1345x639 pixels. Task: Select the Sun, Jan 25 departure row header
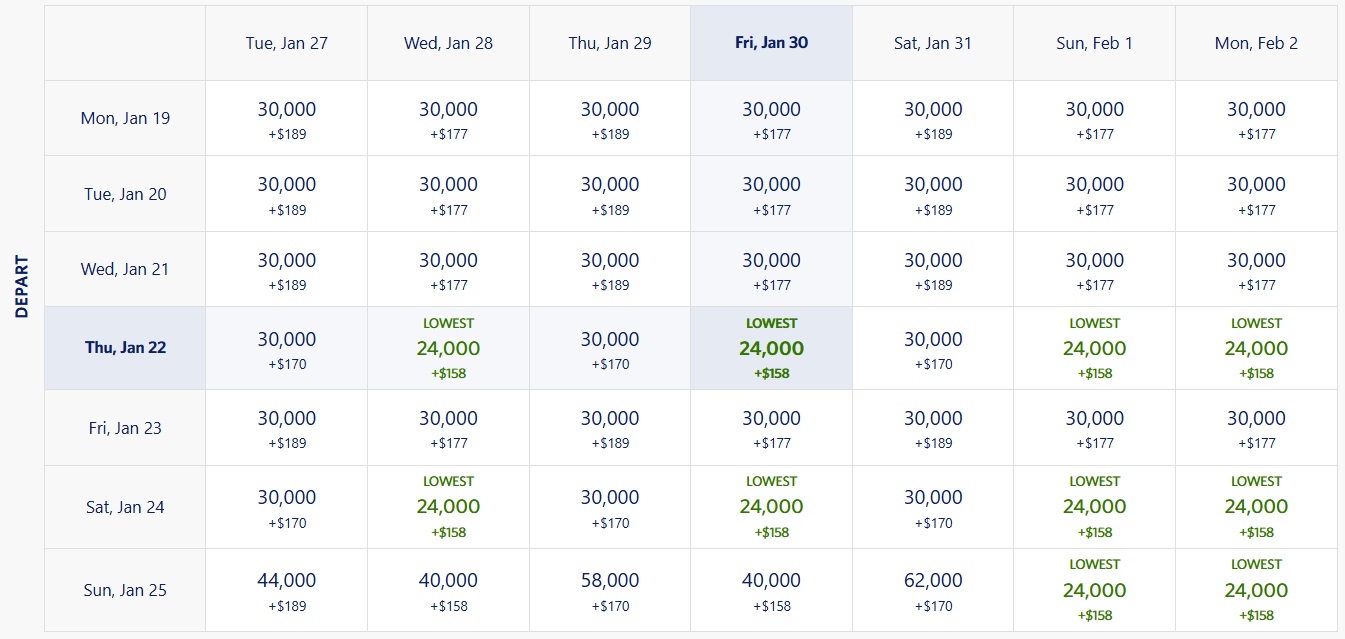124,590
